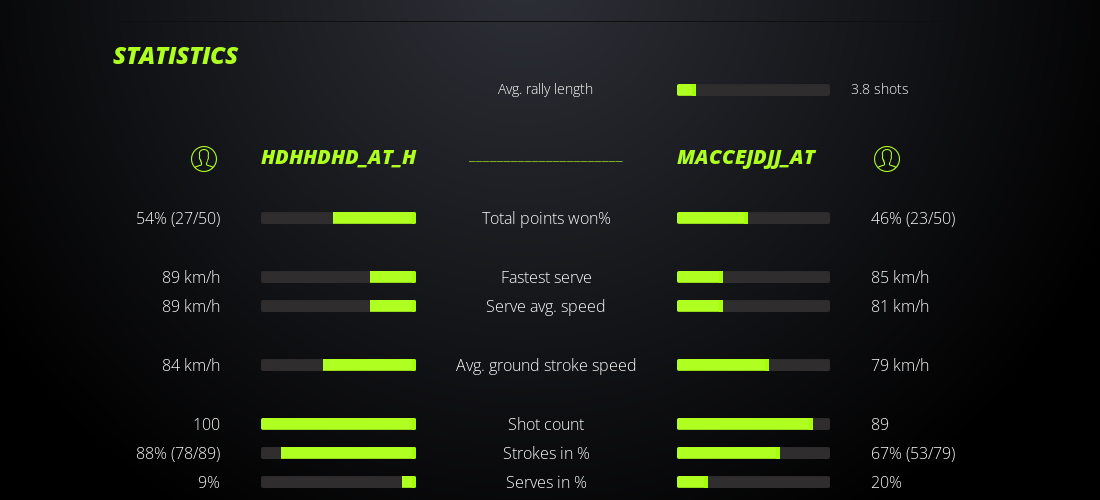This screenshot has height=500, width=1100.
Task: Click the 54% (27/50) value
Action: tap(178, 218)
